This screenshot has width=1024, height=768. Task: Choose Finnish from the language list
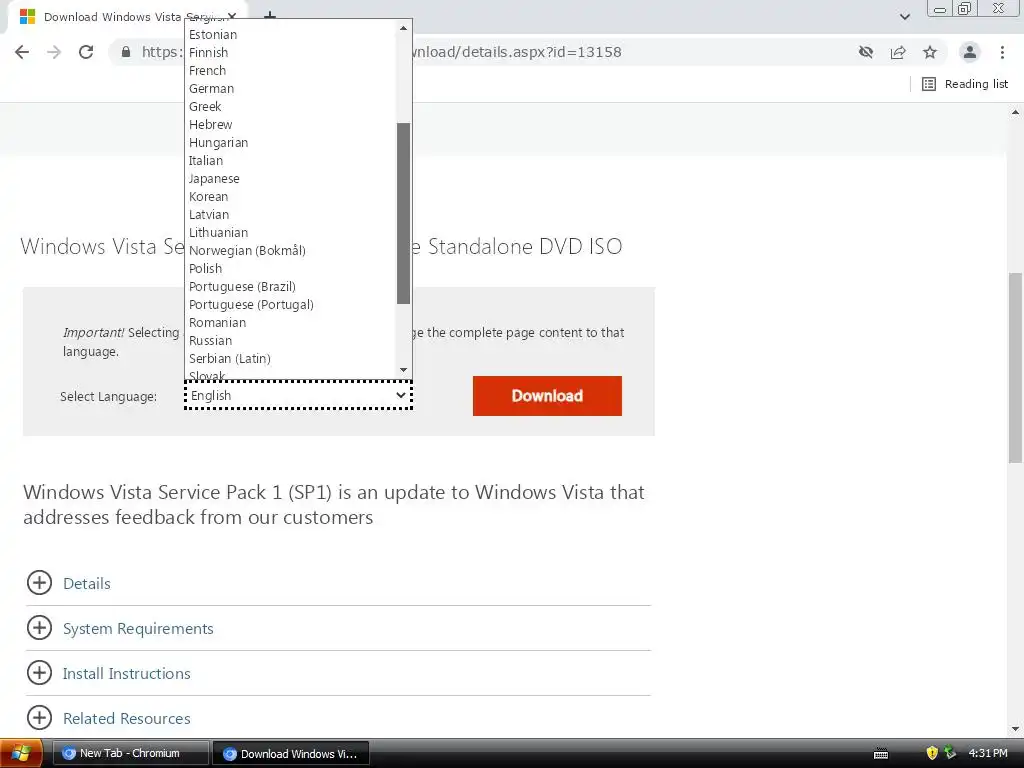[291, 53]
